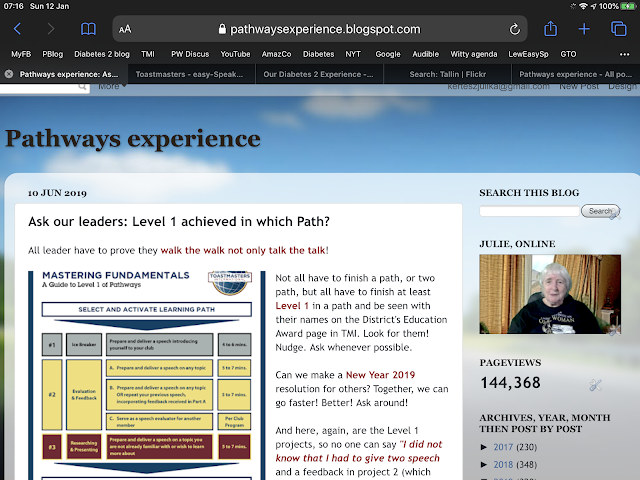Viewport: 640px width, 480px height.
Task: Focus the Search This Blog input field
Action: tap(529, 211)
